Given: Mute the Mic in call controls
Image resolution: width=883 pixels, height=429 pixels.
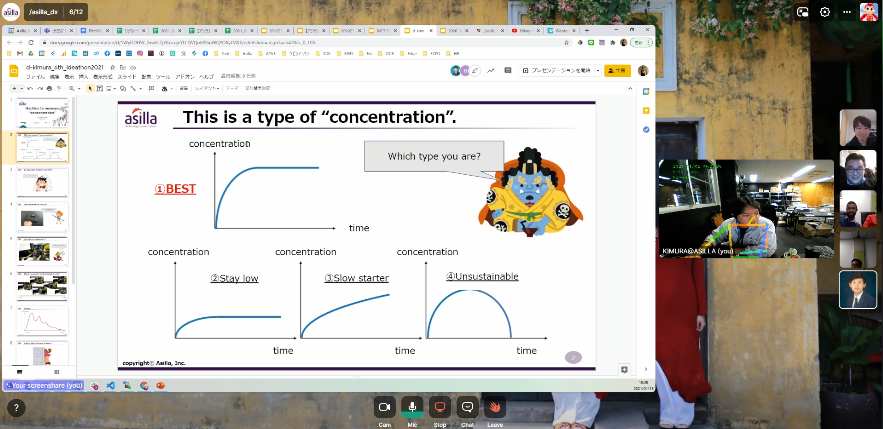Looking at the screenshot, I should pos(412,407).
